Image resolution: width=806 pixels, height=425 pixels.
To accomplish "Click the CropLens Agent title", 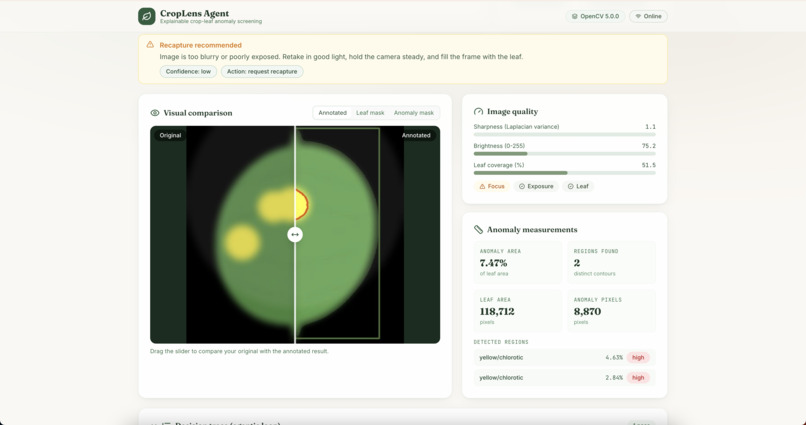I will coord(194,13).
